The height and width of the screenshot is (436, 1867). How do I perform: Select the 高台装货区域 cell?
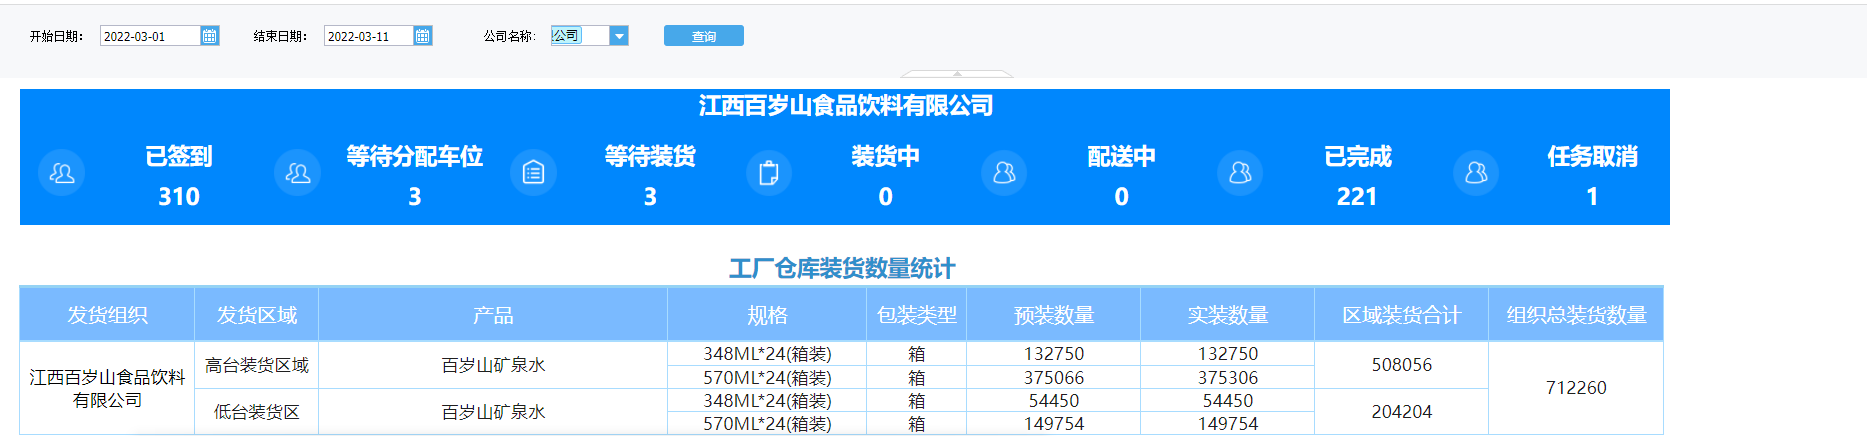(257, 365)
